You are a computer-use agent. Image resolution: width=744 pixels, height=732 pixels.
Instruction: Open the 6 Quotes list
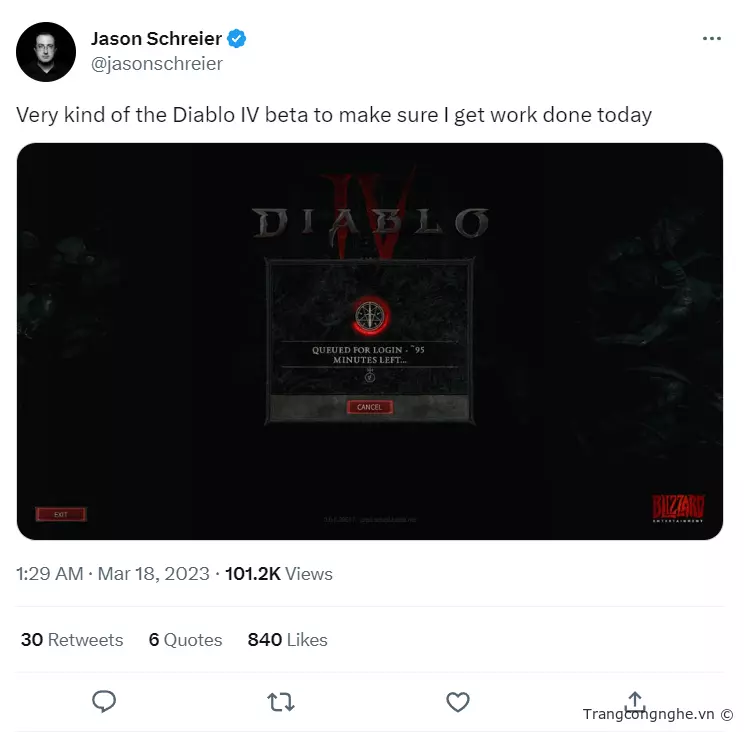coord(185,639)
